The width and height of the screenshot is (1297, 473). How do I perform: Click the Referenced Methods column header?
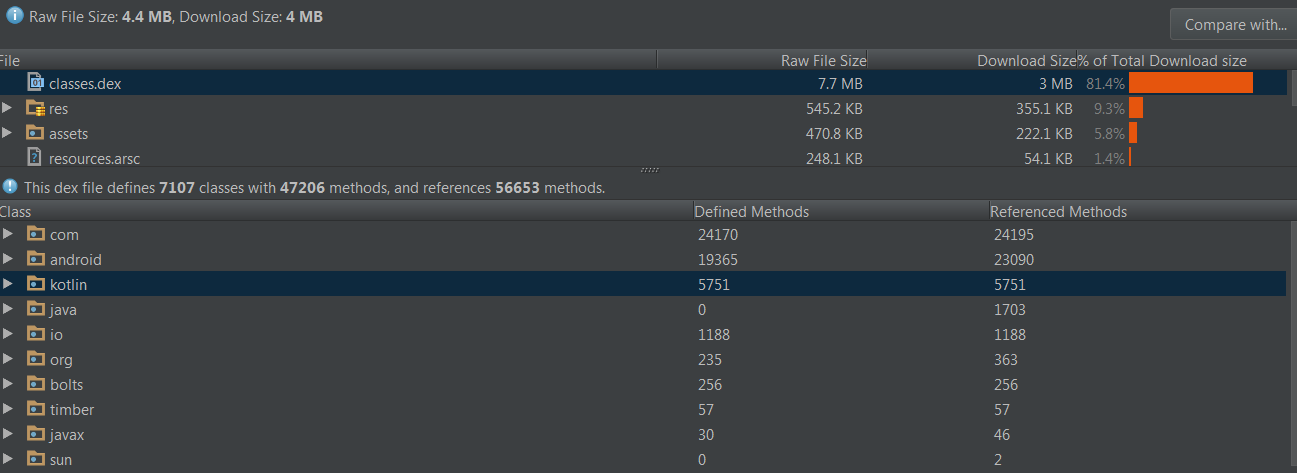coord(1058,212)
